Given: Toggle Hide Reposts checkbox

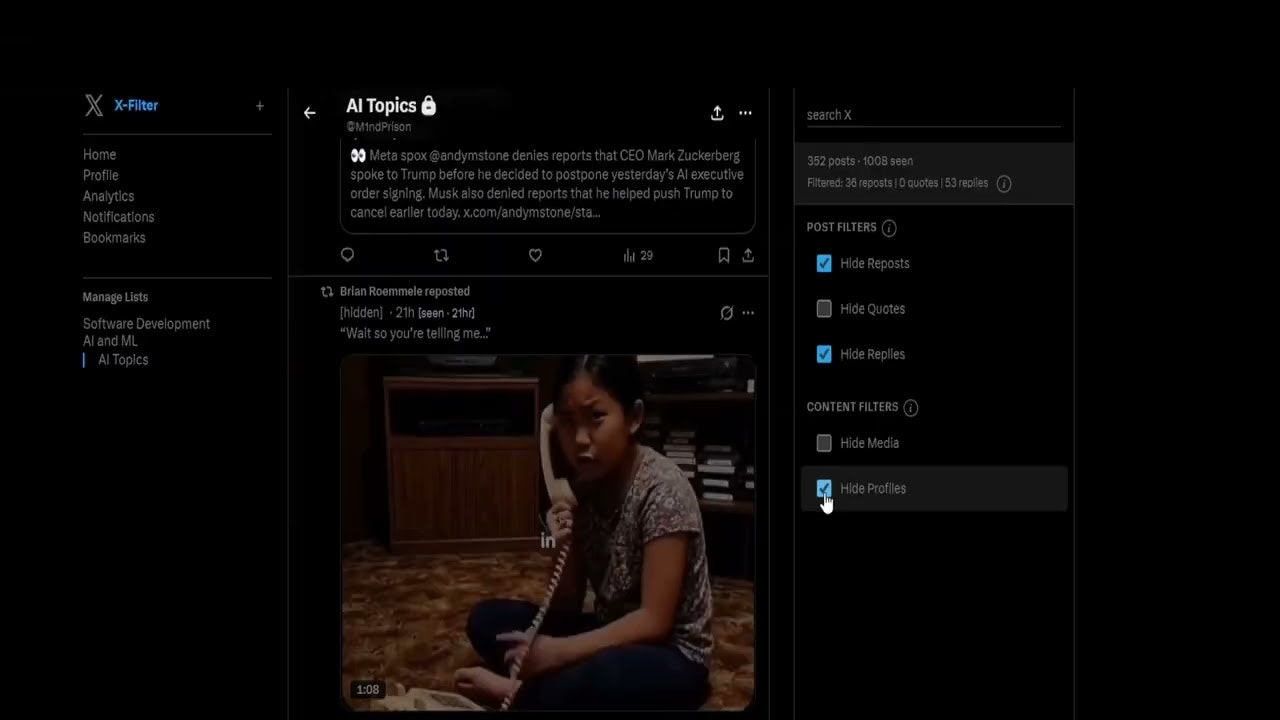Looking at the screenshot, I should tap(824, 264).
